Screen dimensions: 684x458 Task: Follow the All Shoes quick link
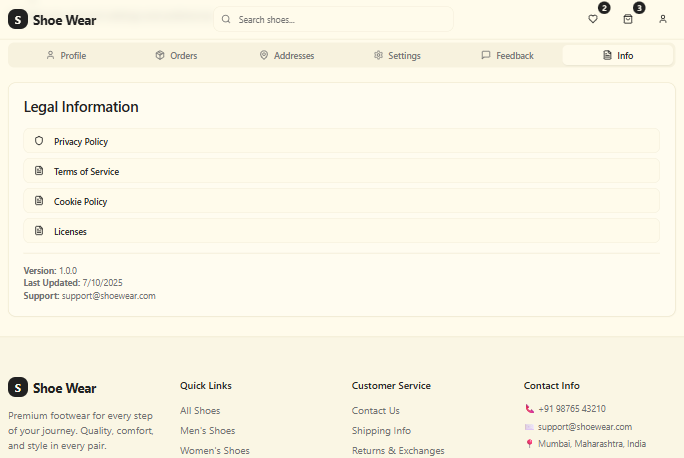pyautogui.click(x=200, y=410)
